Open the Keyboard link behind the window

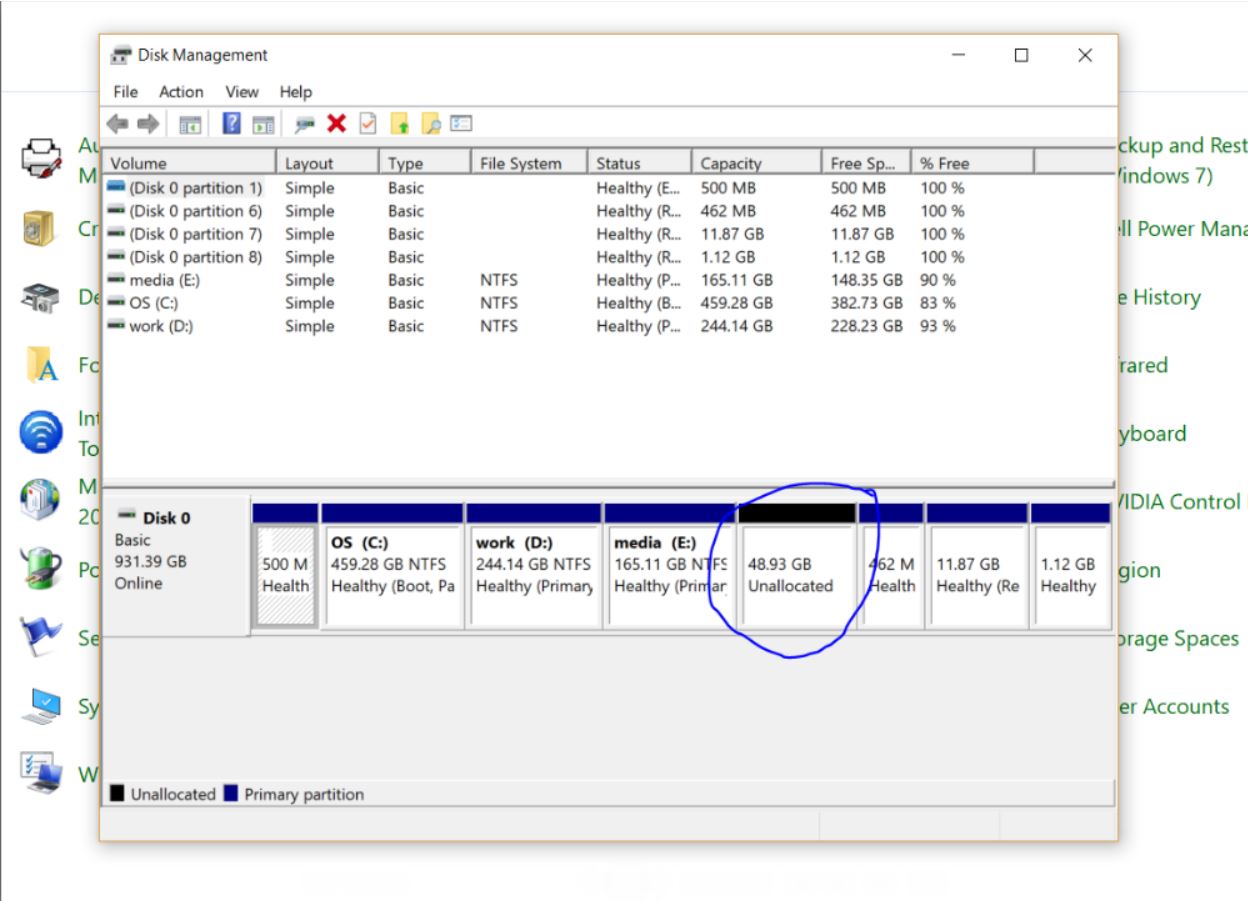(x=1153, y=434)
